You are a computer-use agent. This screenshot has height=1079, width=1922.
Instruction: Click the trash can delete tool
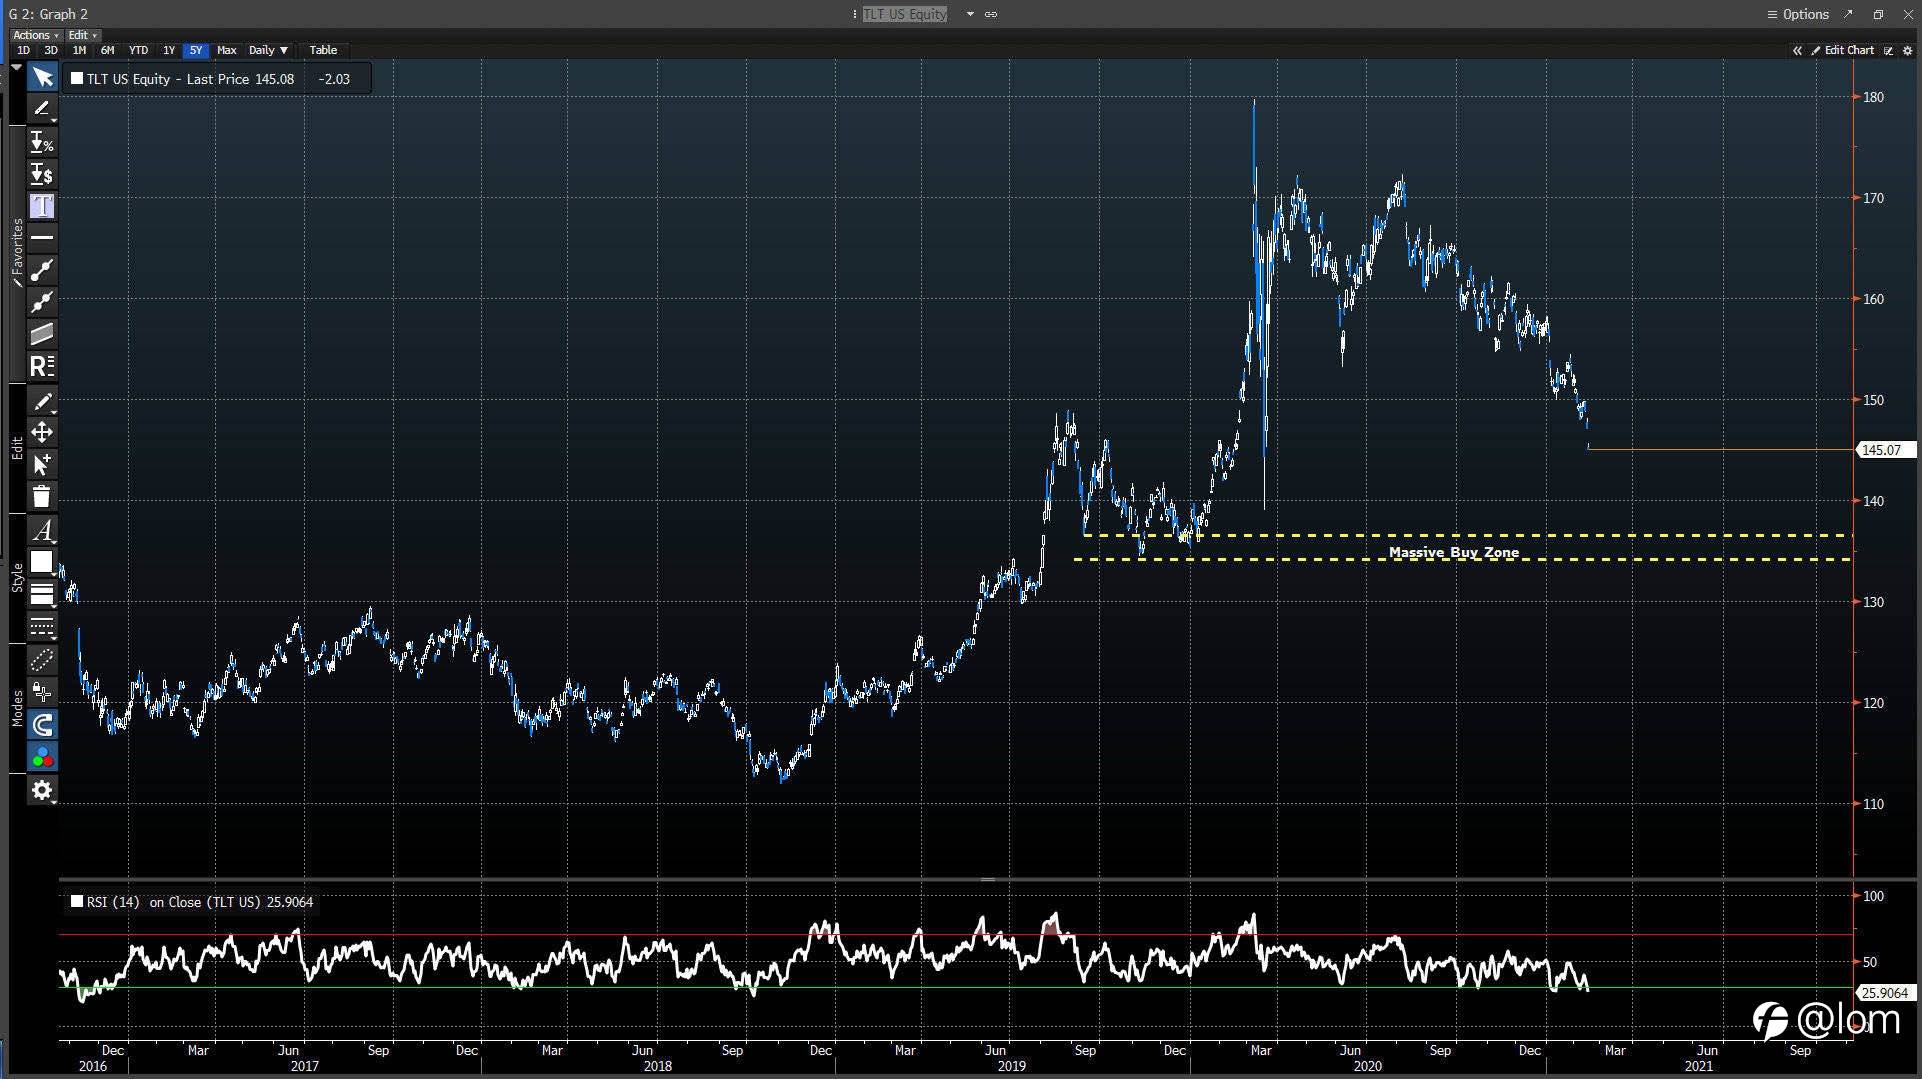click(x=42, y=497)
